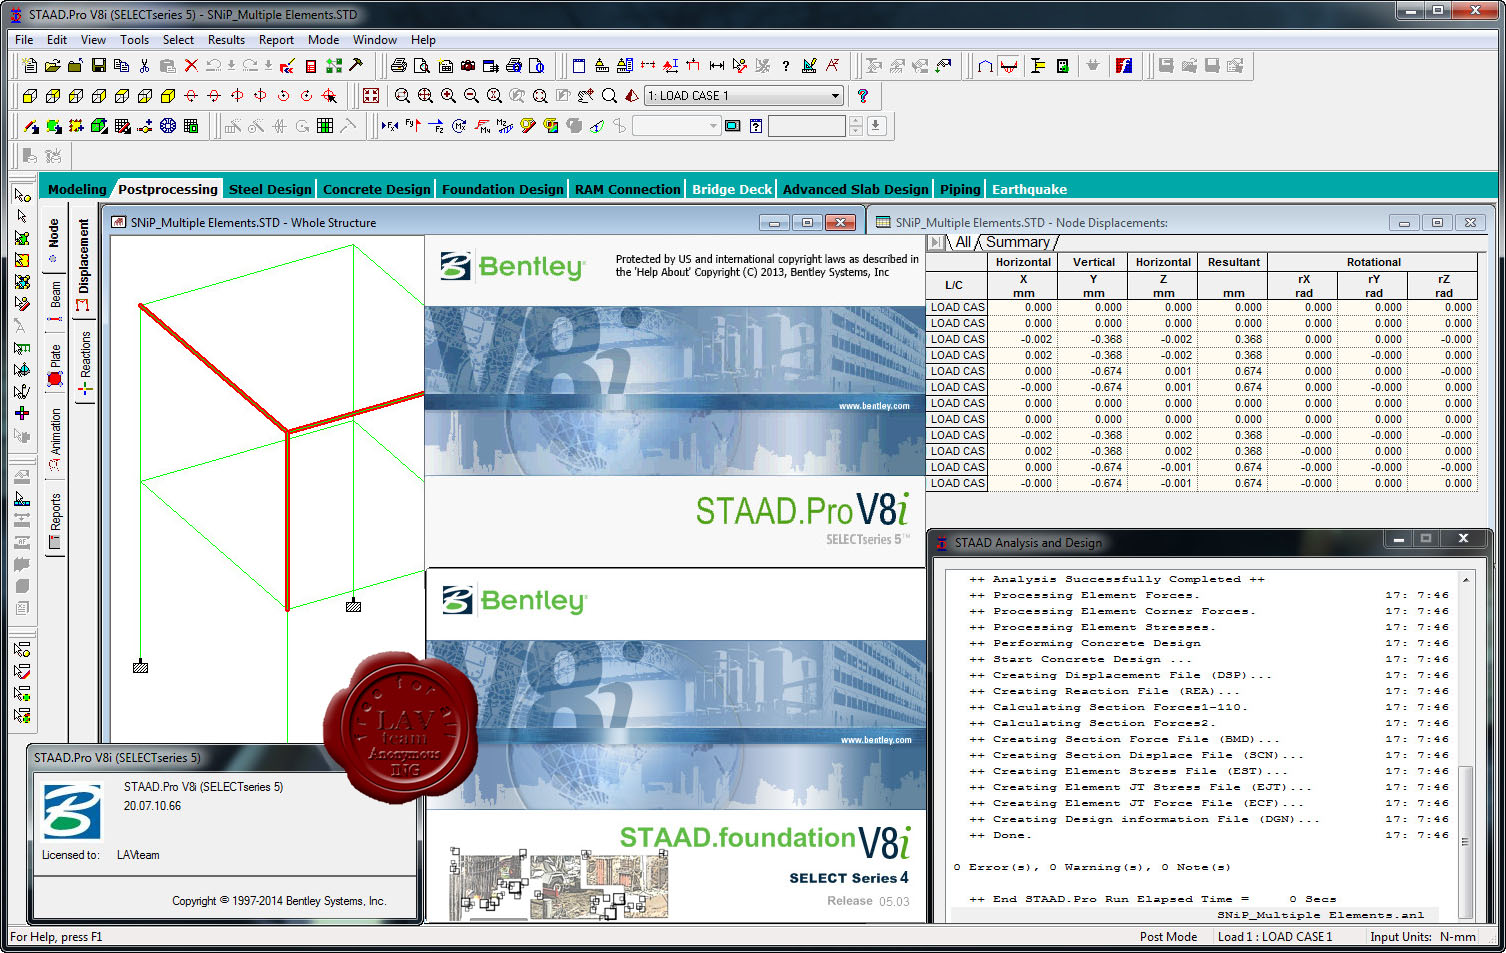Image resolution: width=1506 pixels, height=953 pixels.
Task: Click 'Analysis Successfully Completed' output line
Action: click(1115, 579)
